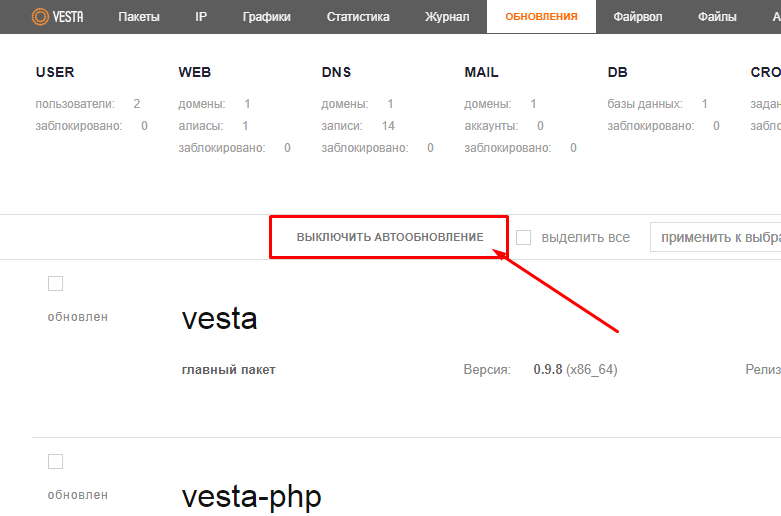
Task: Open the USER section heading
Action: (x=55, y=73)
